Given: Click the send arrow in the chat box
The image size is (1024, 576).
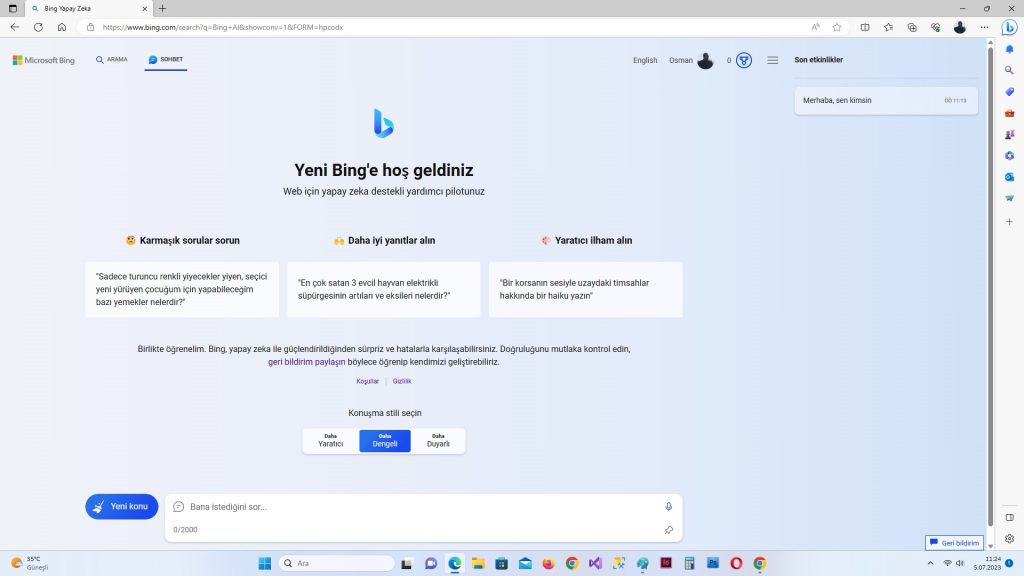Looking at the screenshot, I should click(669, 529).
